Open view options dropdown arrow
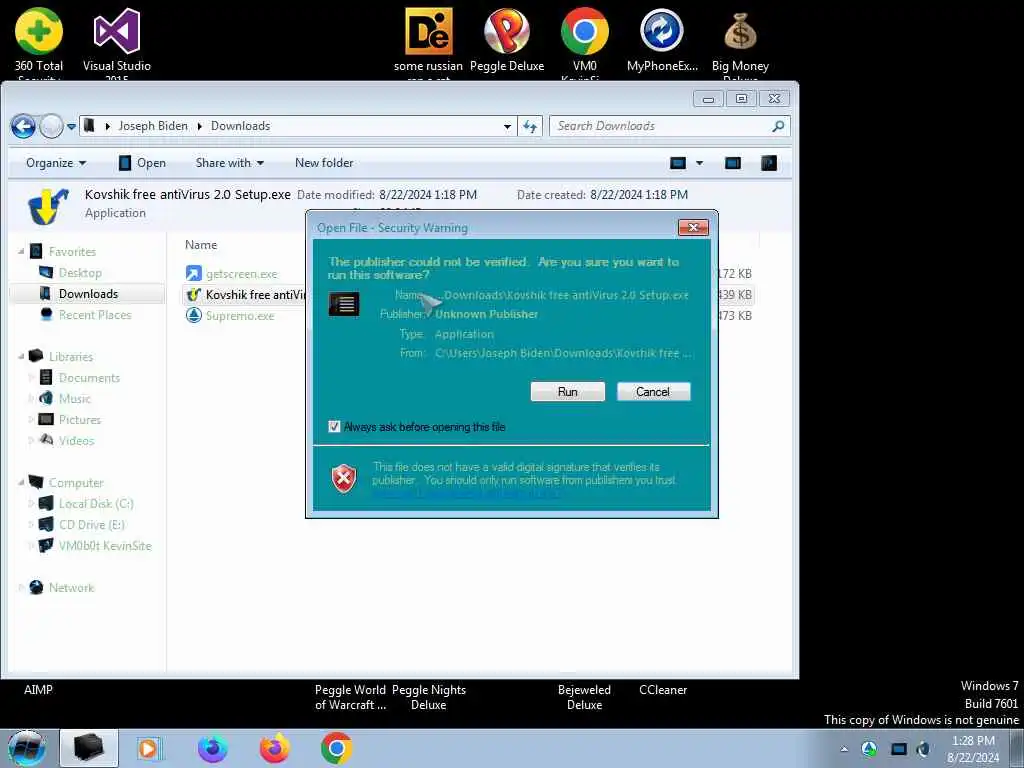The image size is (1024, 768). pos(699,163)
